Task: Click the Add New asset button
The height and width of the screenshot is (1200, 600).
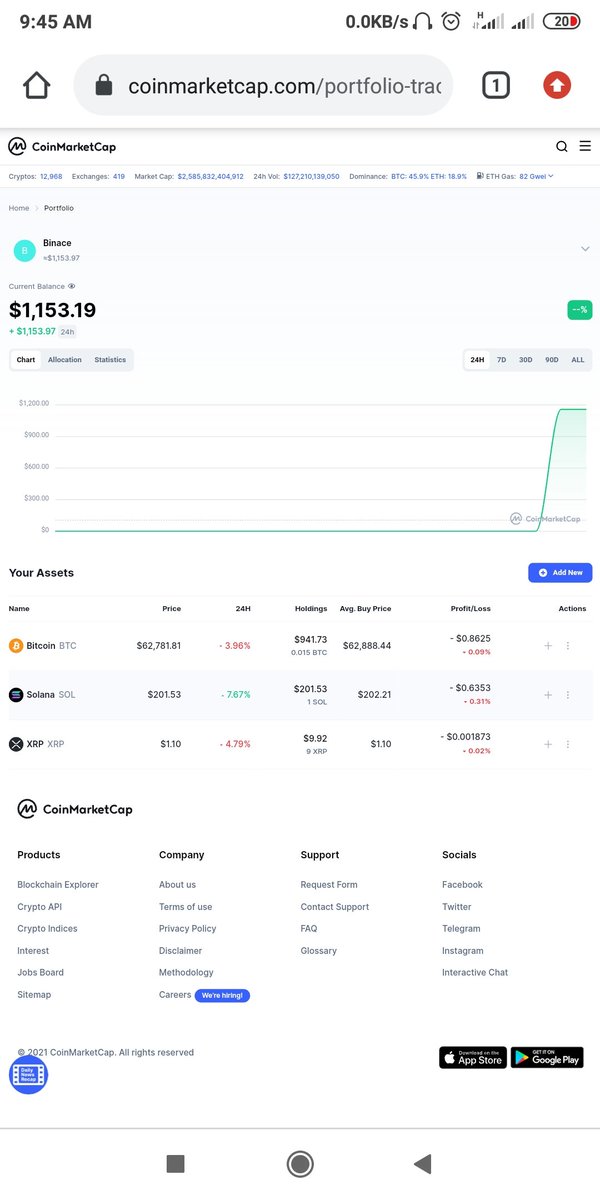Action: [560, 573]
